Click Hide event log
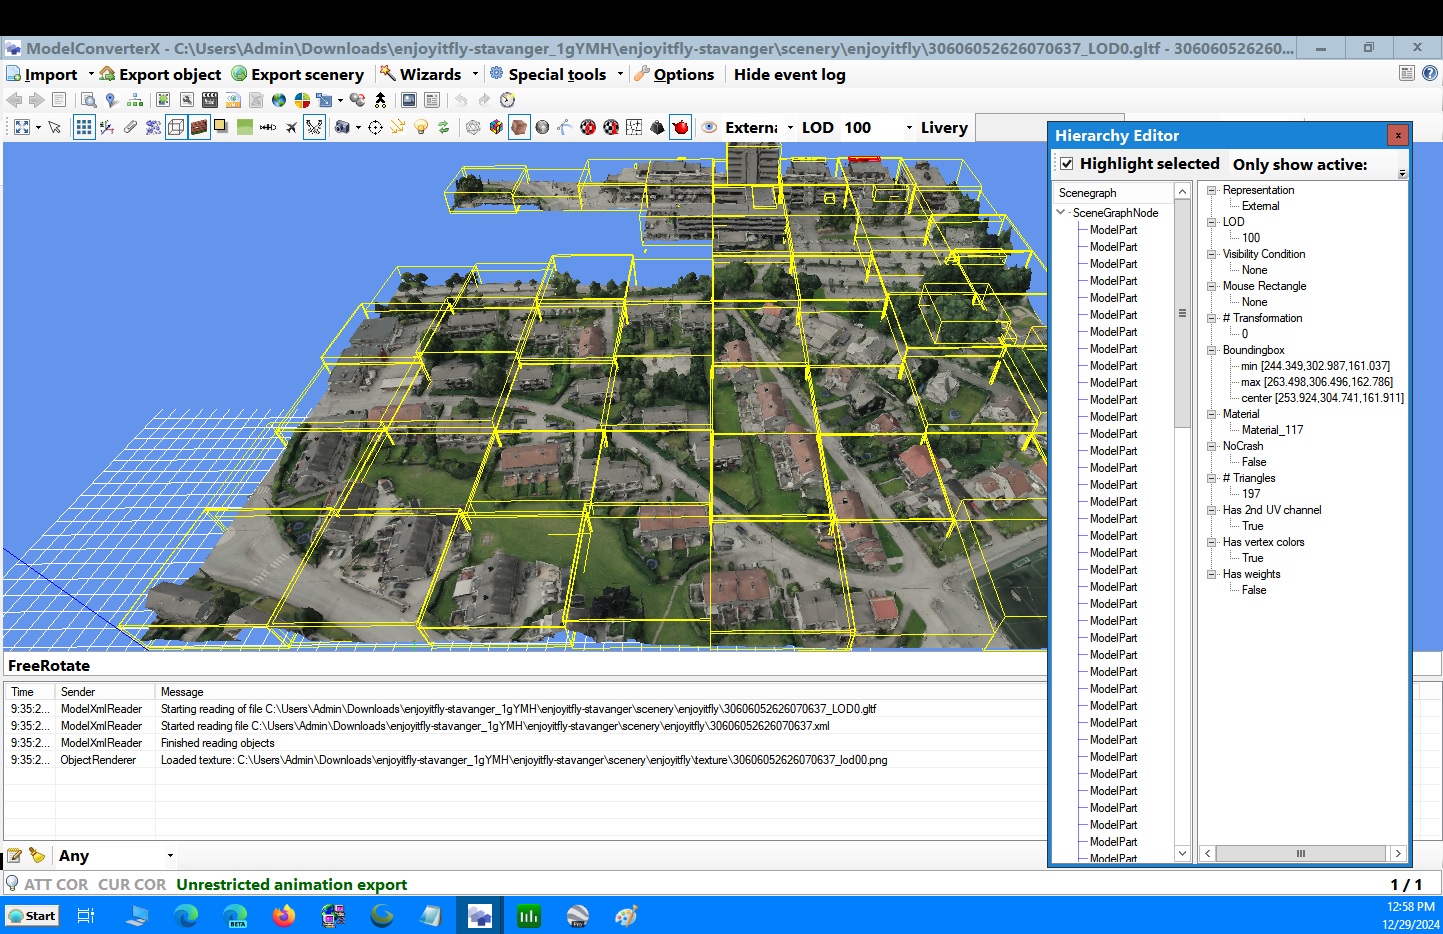The height and width of the screenshot is (934, 1443). tap(789, 74)
